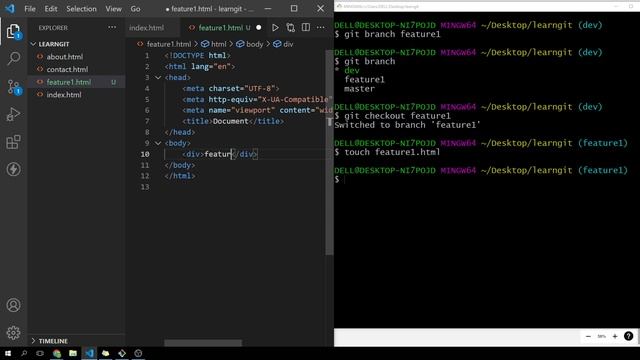The image size is (640, 360).
Task: Open Git Bash taskbar icon
Action: pos(122,353)
